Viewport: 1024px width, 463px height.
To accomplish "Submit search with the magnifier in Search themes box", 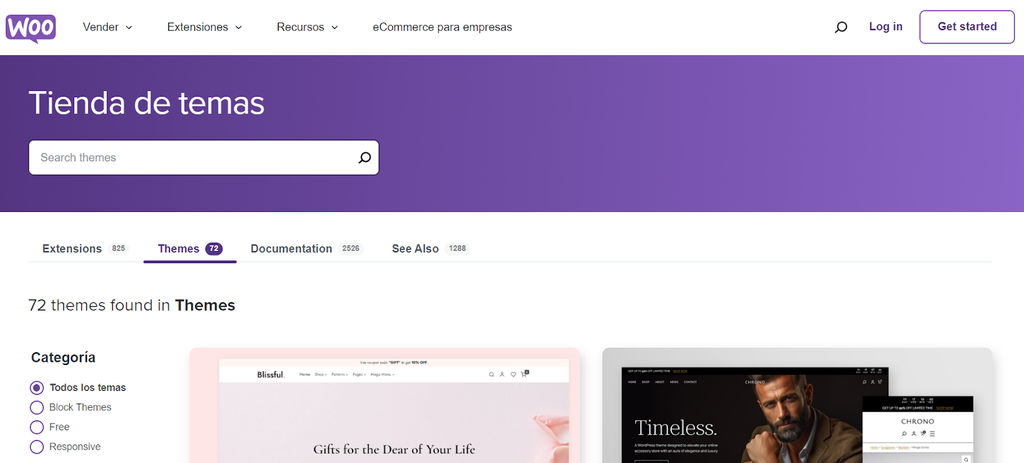I will tap(364, 157).
